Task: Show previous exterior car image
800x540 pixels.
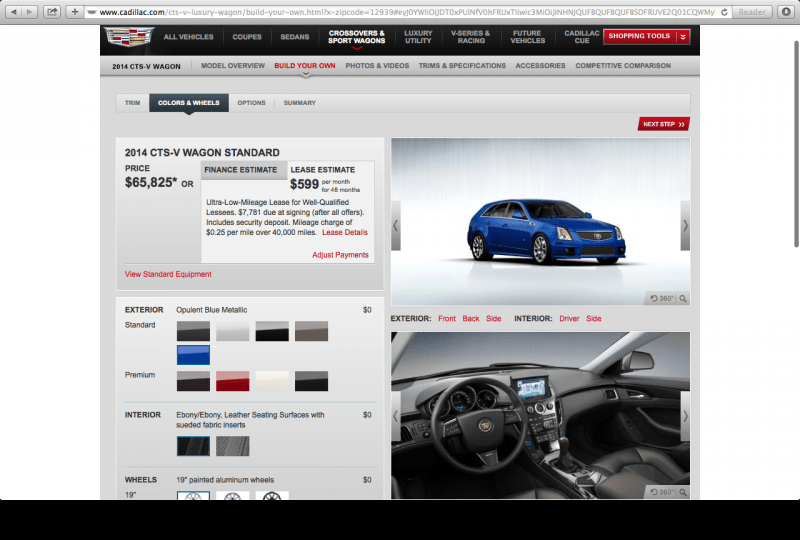Action: (395, 226)
